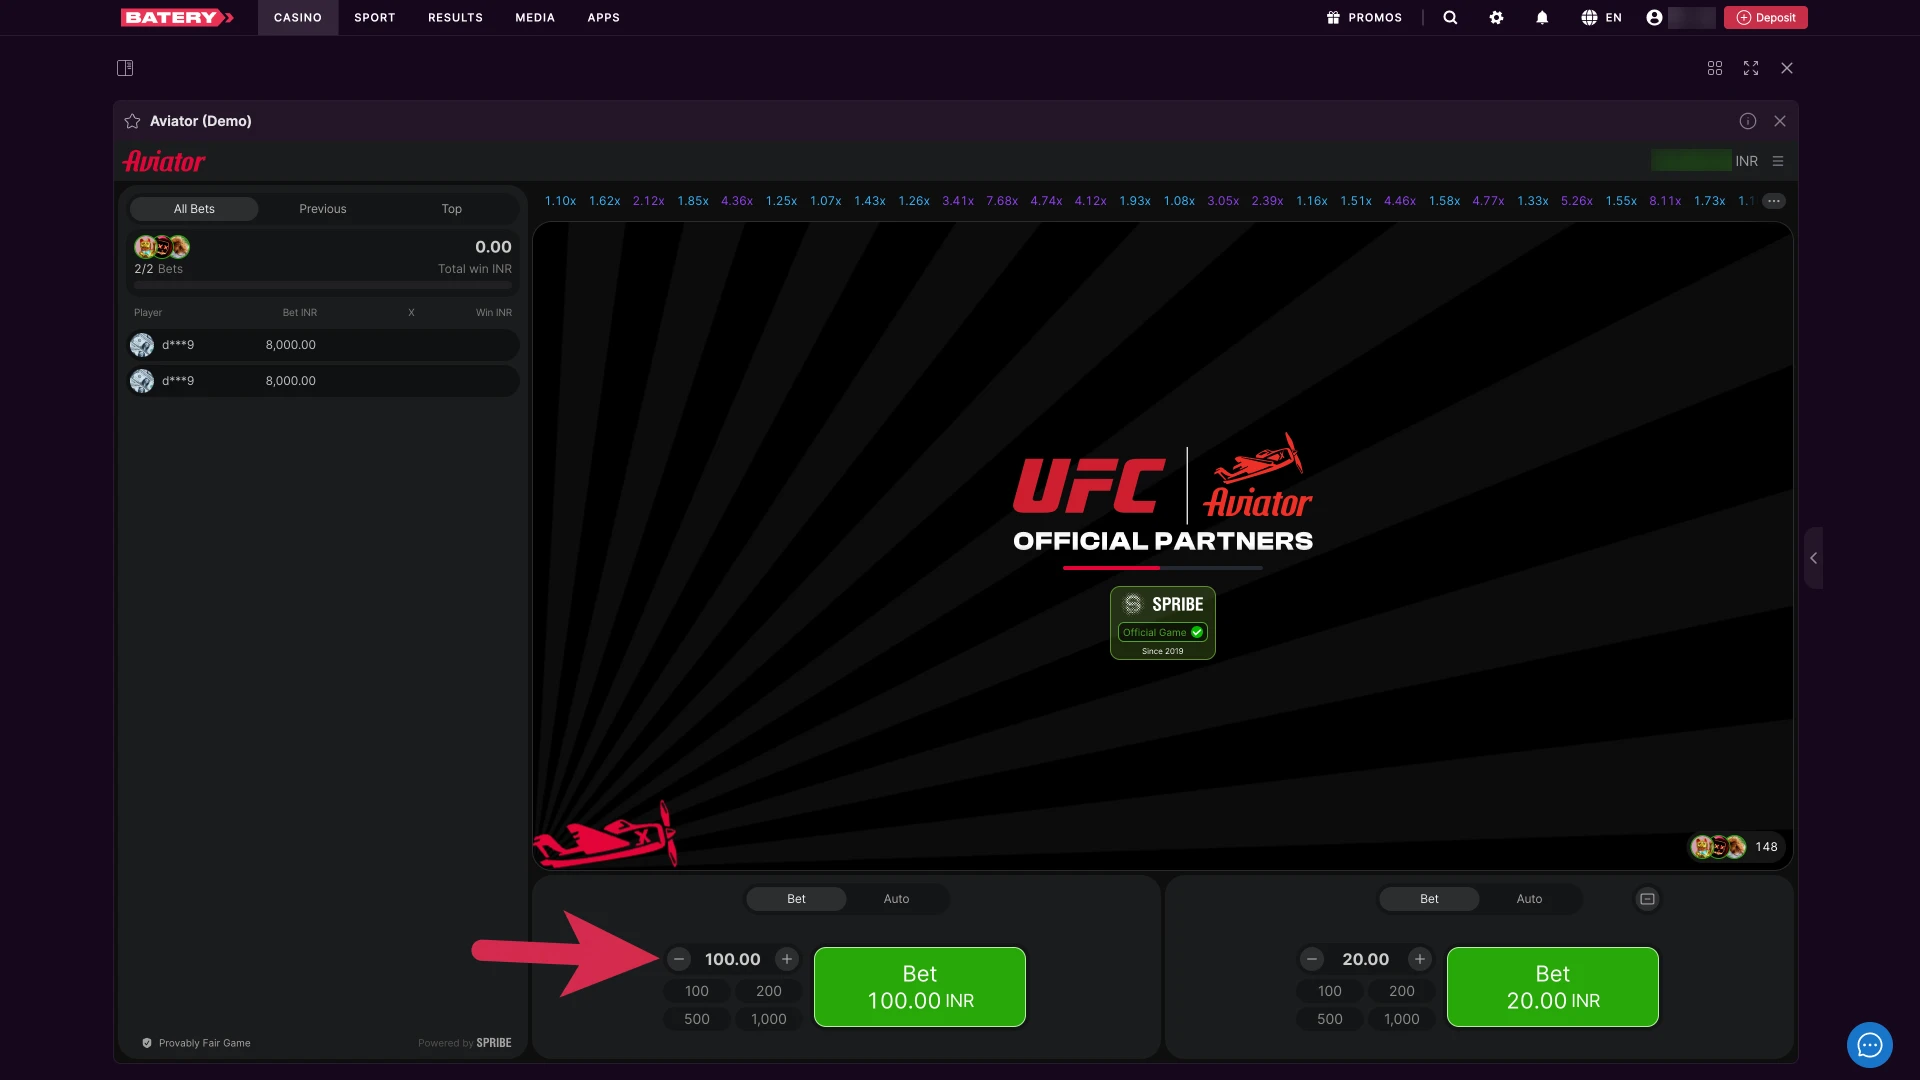
Task: Select Bet mode in left panel
Action: [796, 899]
